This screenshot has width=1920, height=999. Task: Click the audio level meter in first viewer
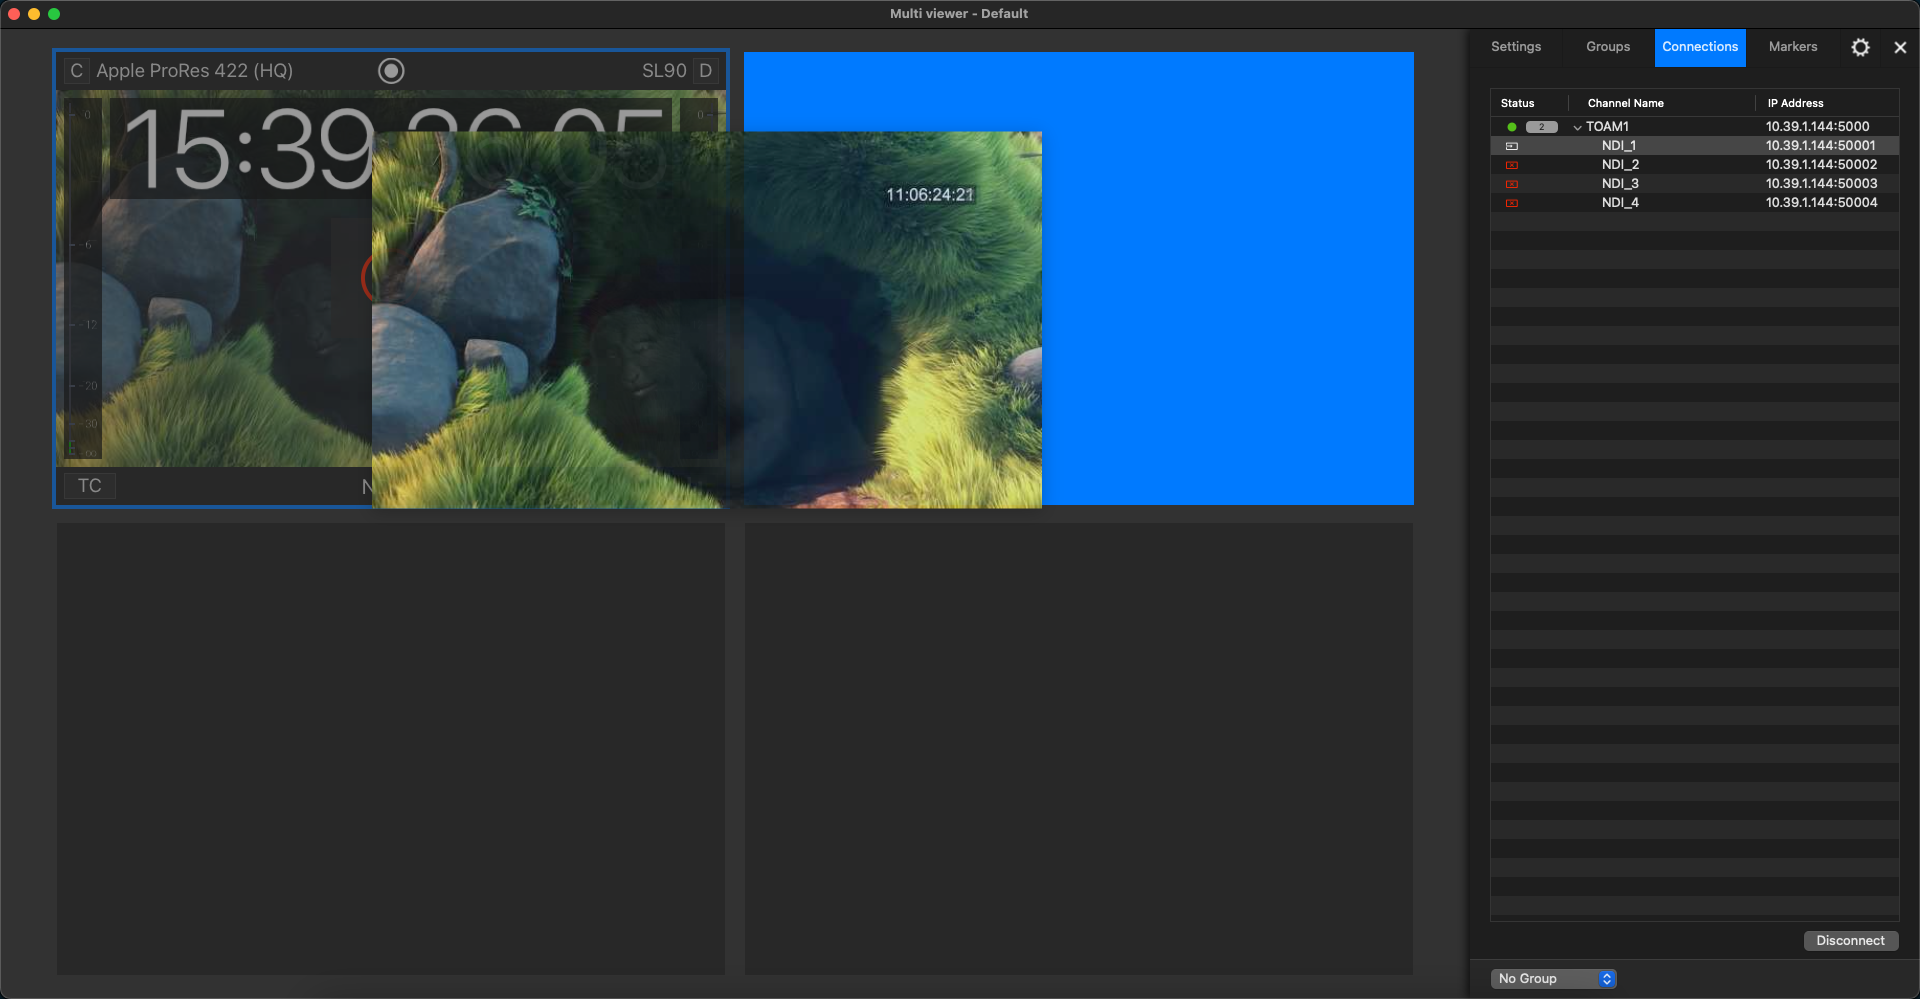(x=82, y=278)
